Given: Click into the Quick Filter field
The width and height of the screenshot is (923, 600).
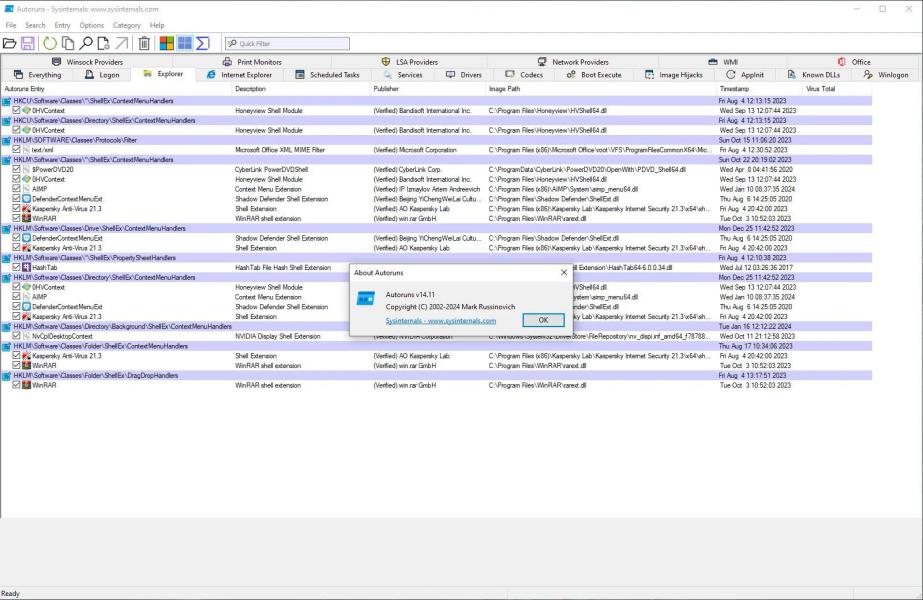Looking at the screenshot, I should 287,44.
